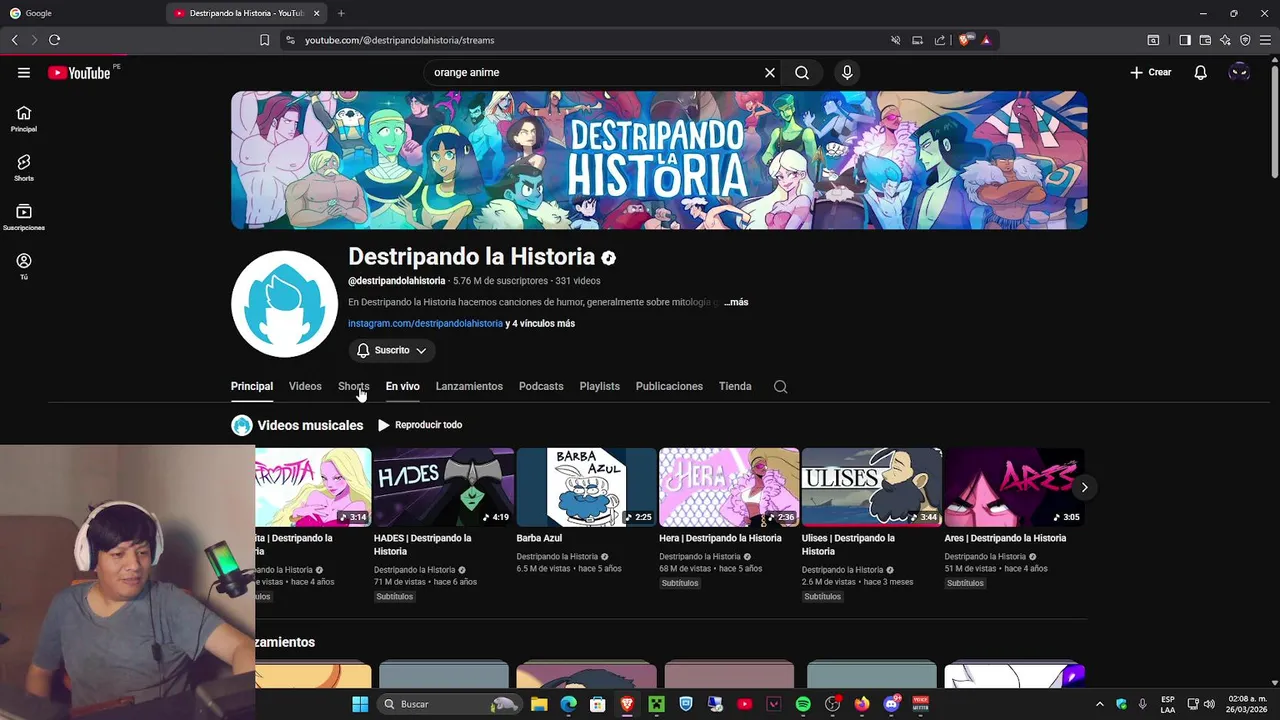Go back to previous page
This screenshot has height=720, width=1280.
(x=14, y=40)
